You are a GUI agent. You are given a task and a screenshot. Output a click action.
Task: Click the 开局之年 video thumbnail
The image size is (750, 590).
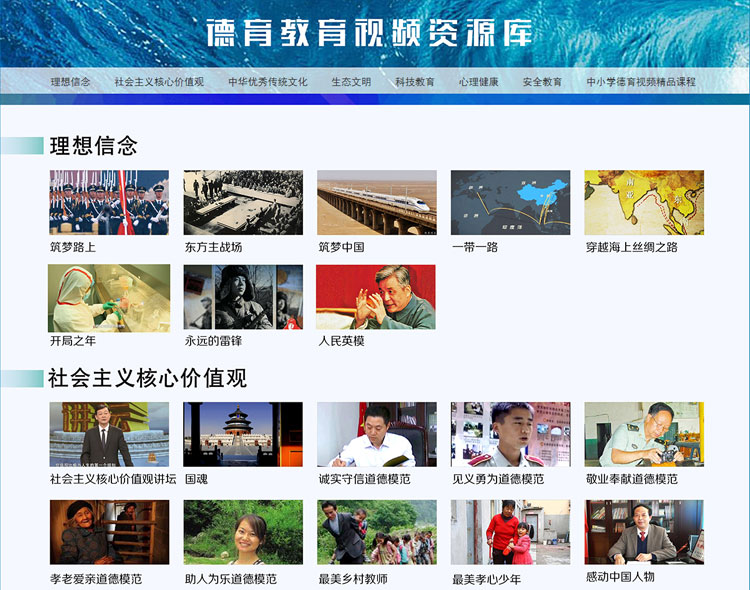[x=109, y=298]
